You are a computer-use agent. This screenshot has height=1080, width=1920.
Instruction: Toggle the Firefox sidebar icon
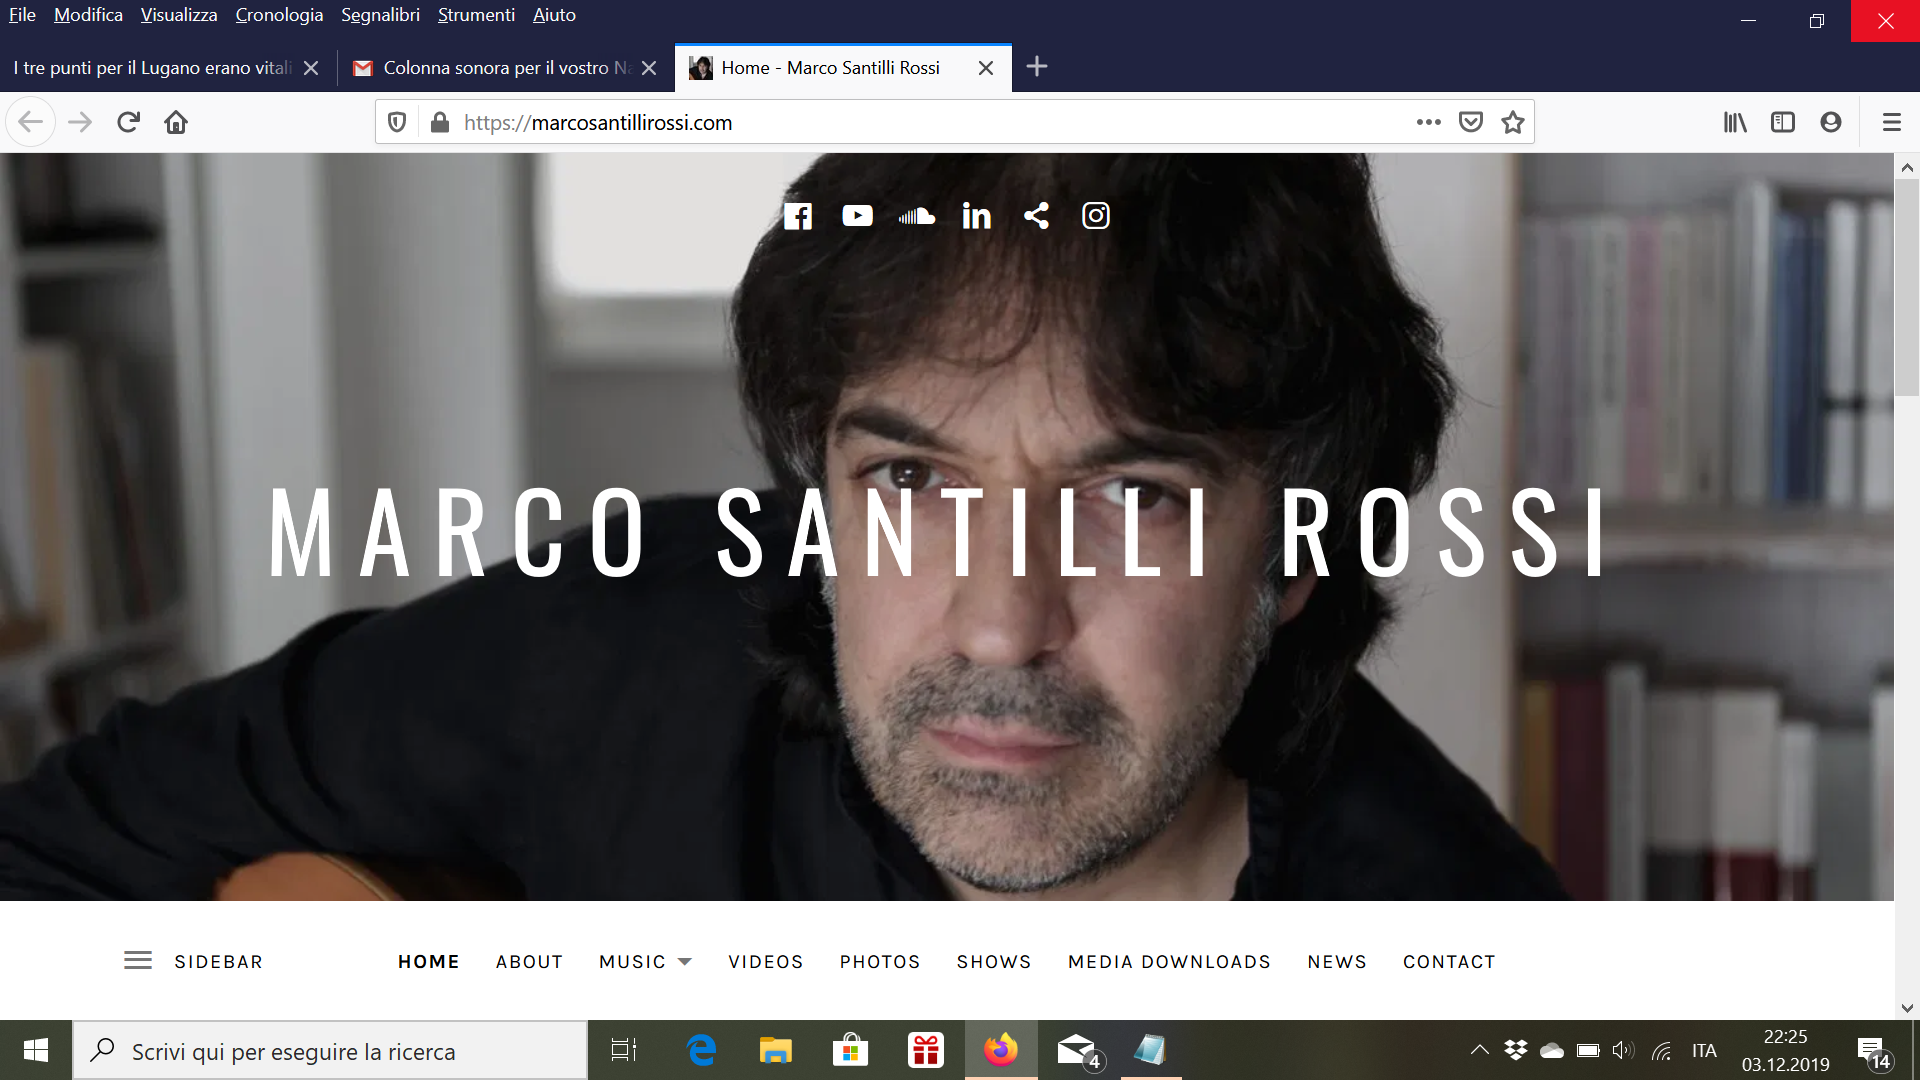pyautogui.click(x=1783, y=122)
